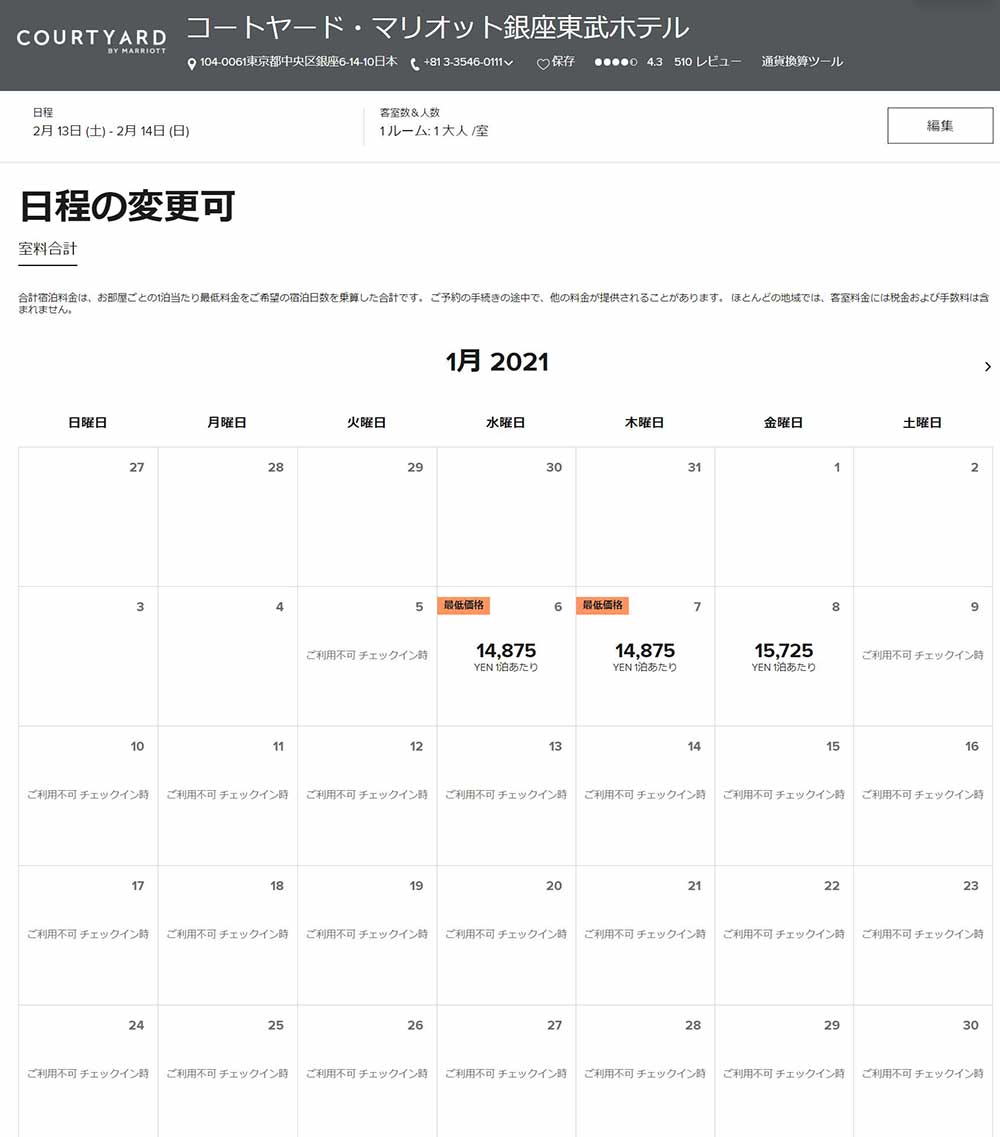Click the rating circles icon
Image resolution: width=1000 pixels, height=1137 pixels.
click(616, 62)
